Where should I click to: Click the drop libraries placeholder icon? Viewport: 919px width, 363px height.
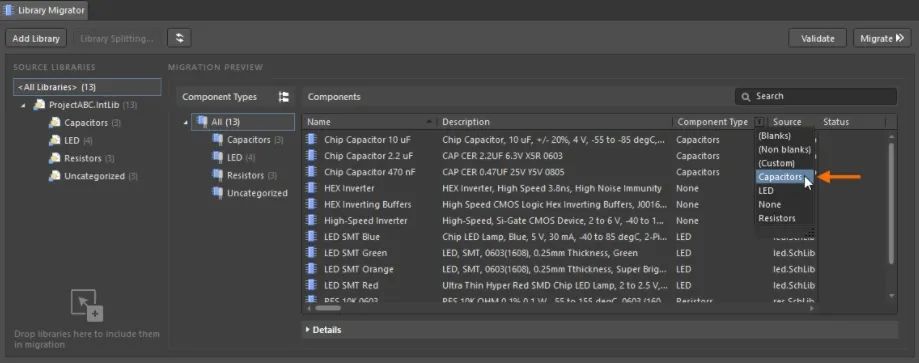pyautogui.click(x=87, y=305)
